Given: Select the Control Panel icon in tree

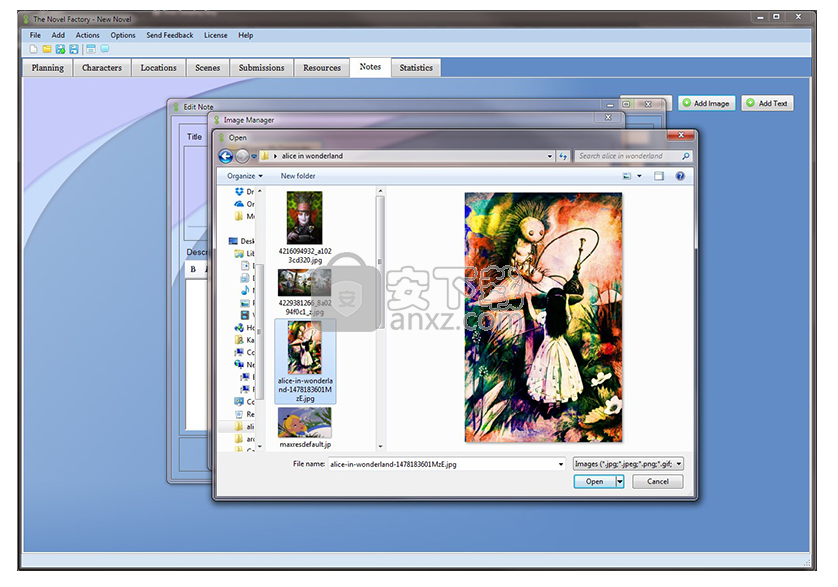Looking at the screenshot, I should coord(239,402).
